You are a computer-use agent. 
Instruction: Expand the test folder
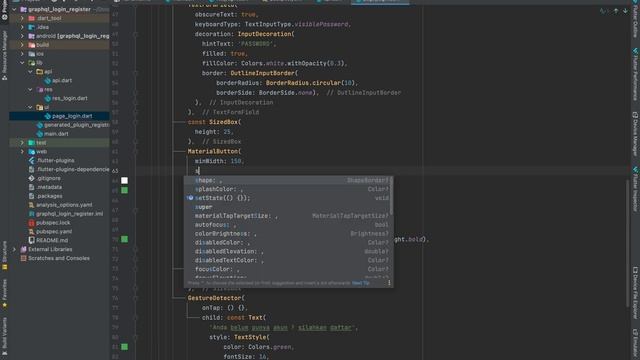click(22, 142)
